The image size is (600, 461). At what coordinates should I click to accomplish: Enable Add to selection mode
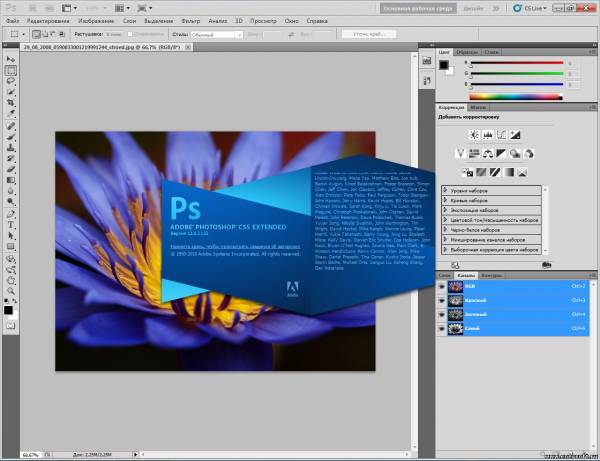45,34
